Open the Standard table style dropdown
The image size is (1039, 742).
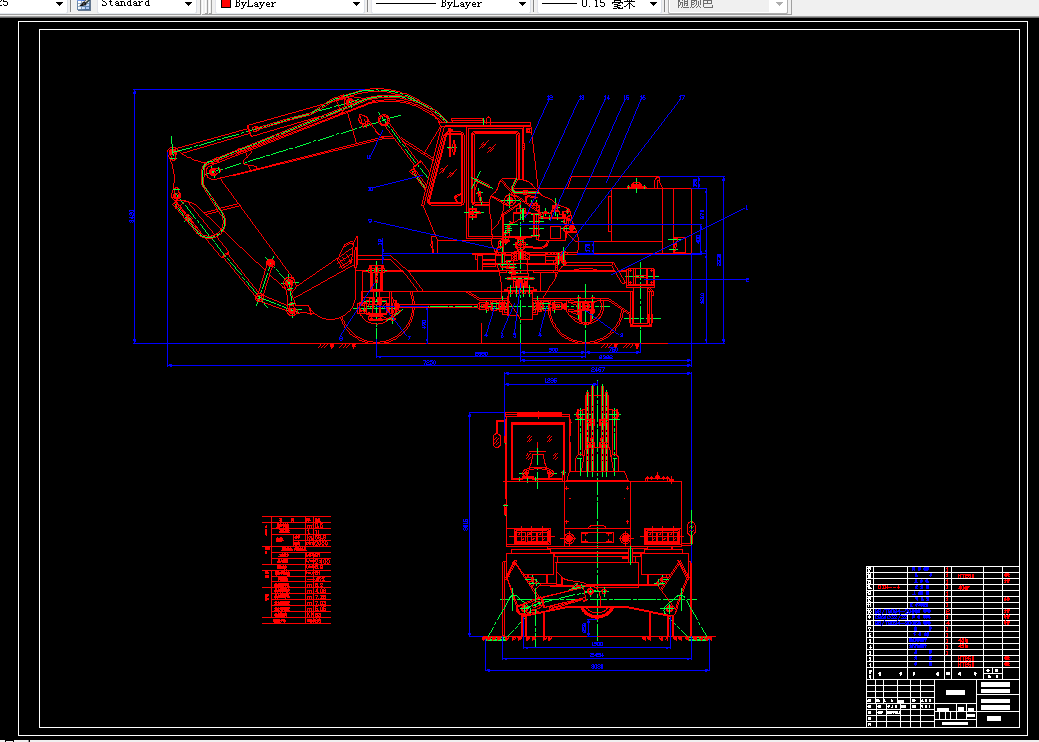(x=190, y=5)
